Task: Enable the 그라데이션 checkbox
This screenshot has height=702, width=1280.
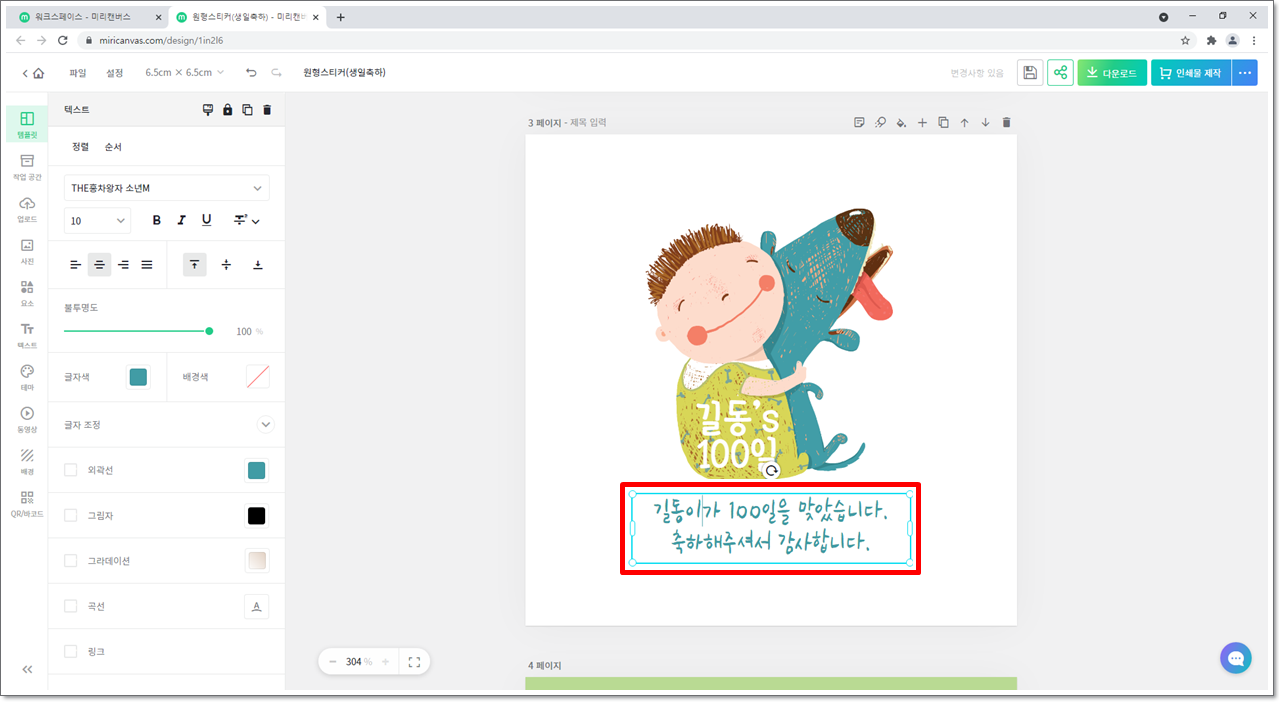Action: [70, 560]
